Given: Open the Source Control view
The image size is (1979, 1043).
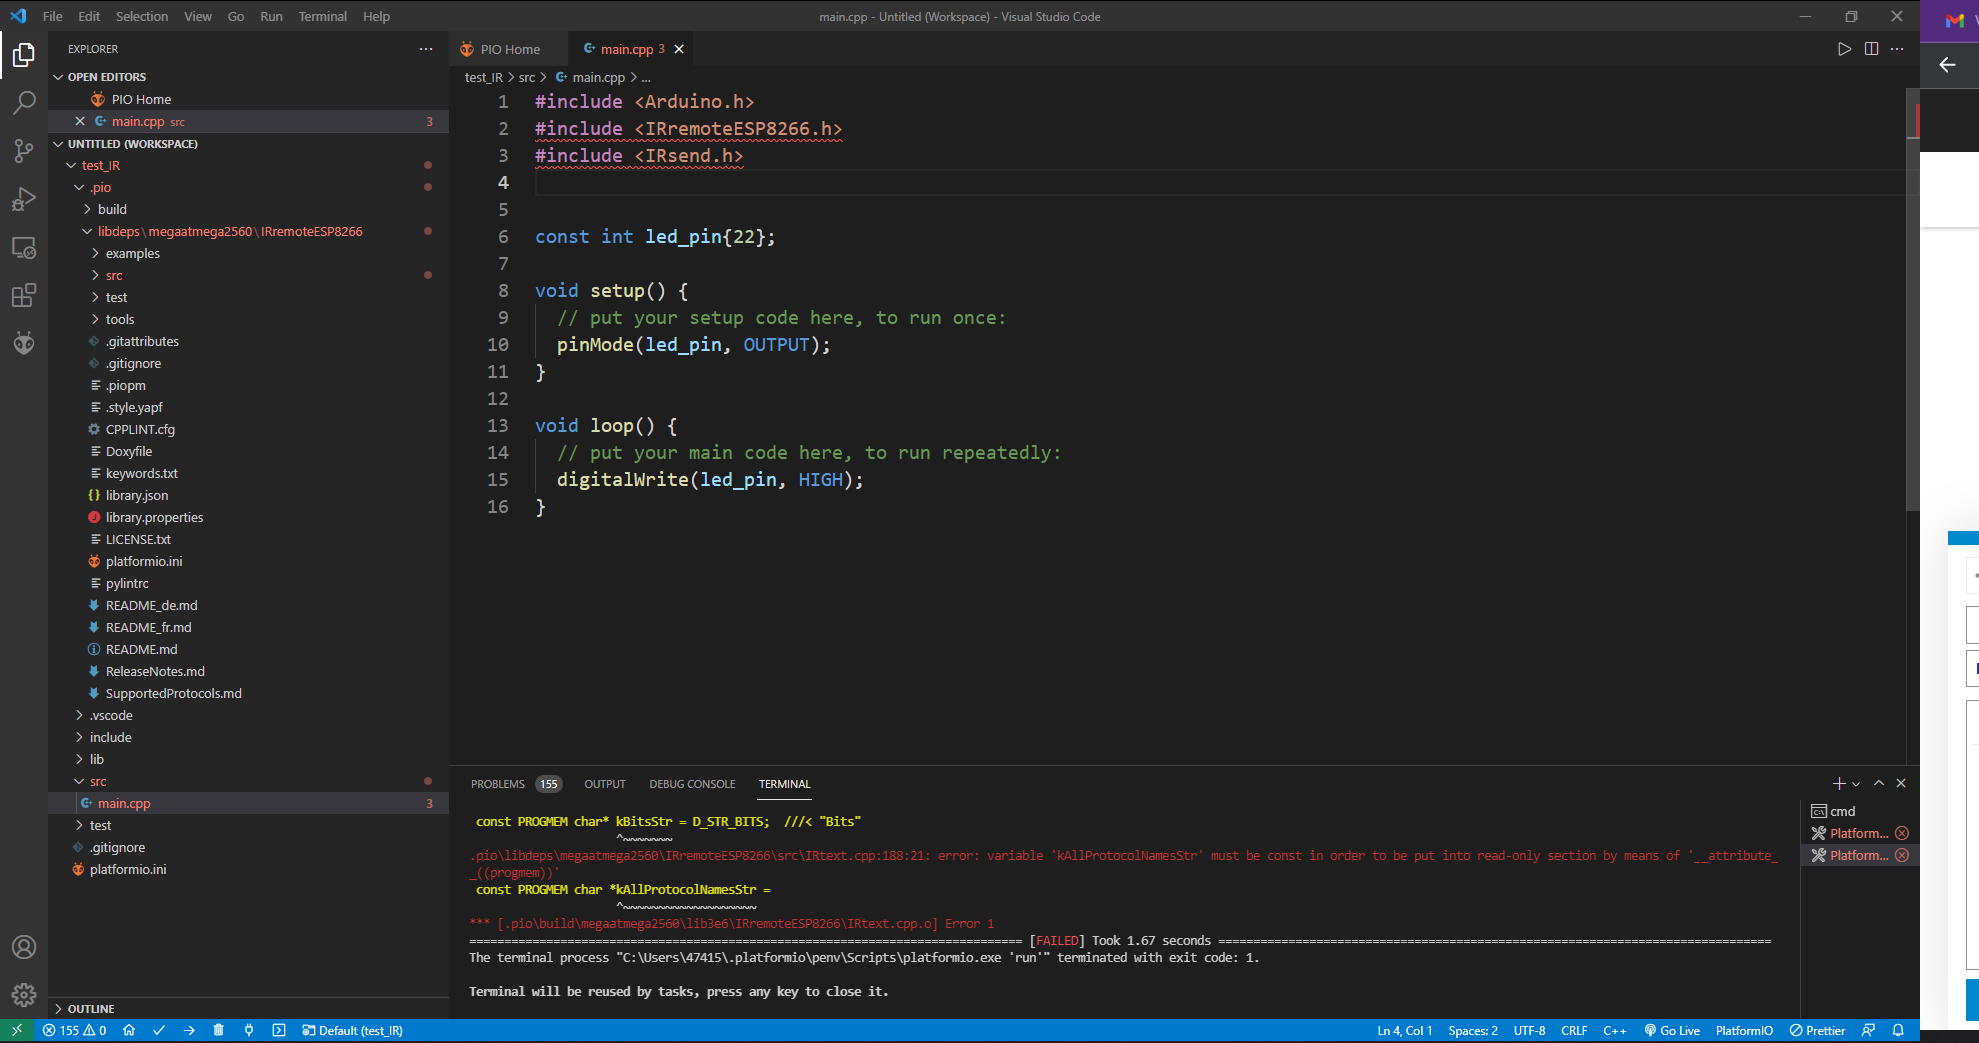Looking at the screenshot, I should point(24,151).
